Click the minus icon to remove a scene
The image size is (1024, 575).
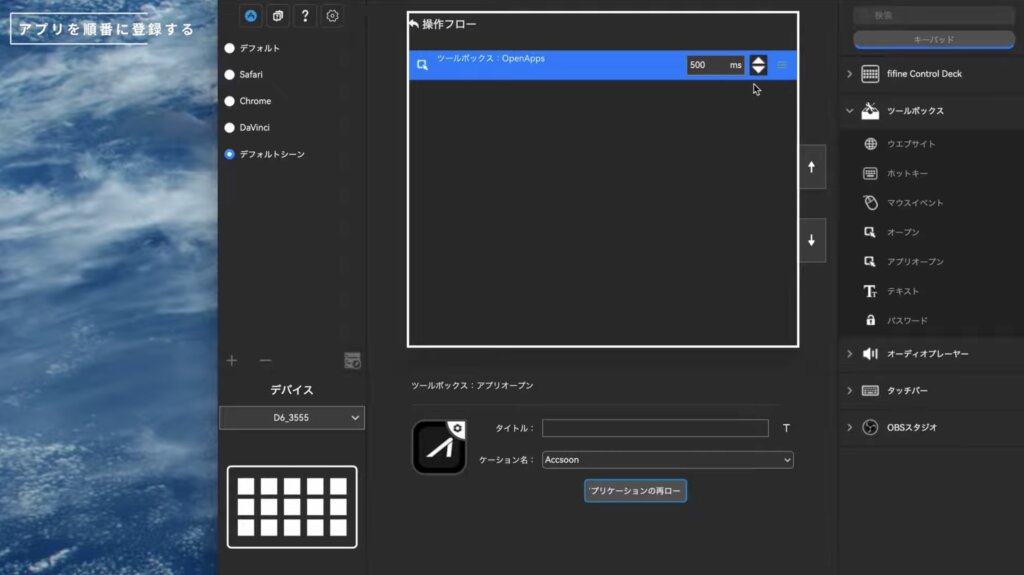265,360
